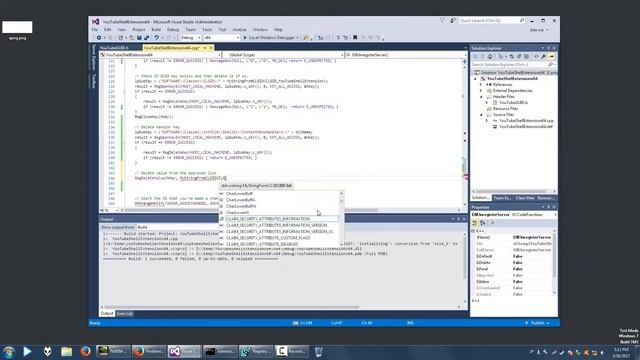Screen dimensions: 640x360
Task: Open the project scope dropdown above the editor
Action: click(161, 55)
